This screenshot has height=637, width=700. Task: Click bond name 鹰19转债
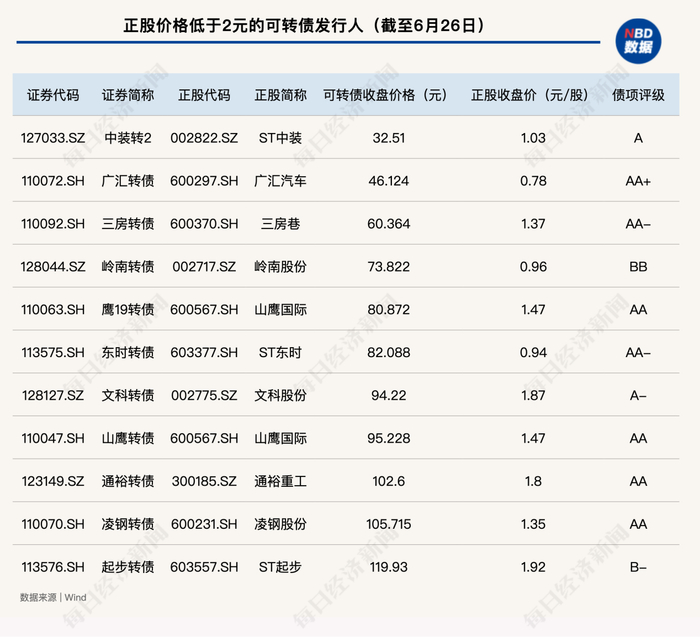click(128, 309)
